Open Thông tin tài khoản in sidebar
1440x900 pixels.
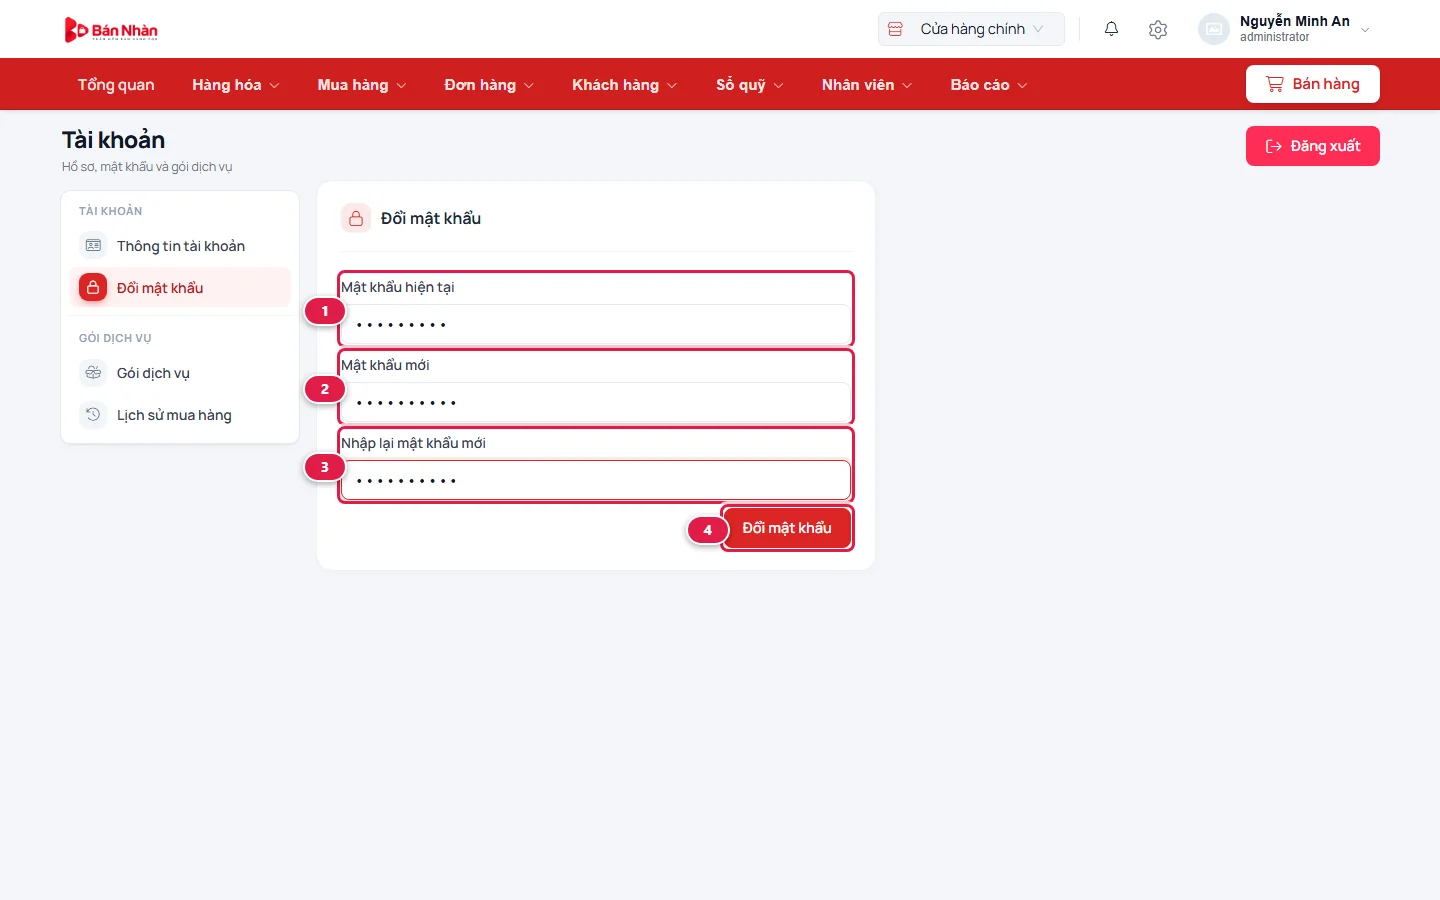click(181, 245)
